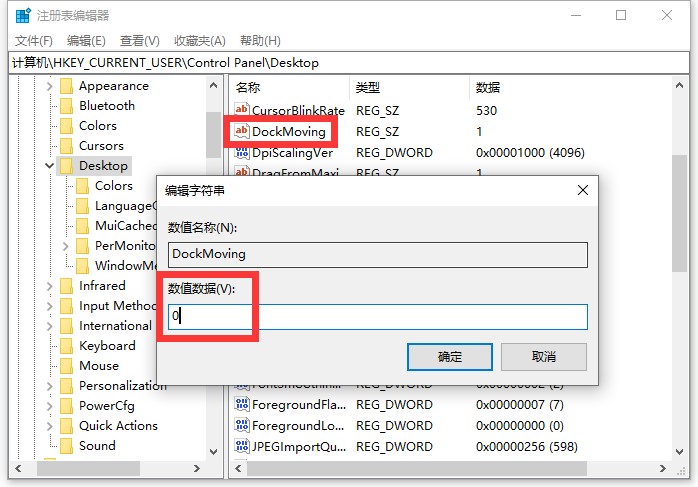Open the 查看(V) menu
Viewport: 698px width, 487px height.
click(139, 41)
